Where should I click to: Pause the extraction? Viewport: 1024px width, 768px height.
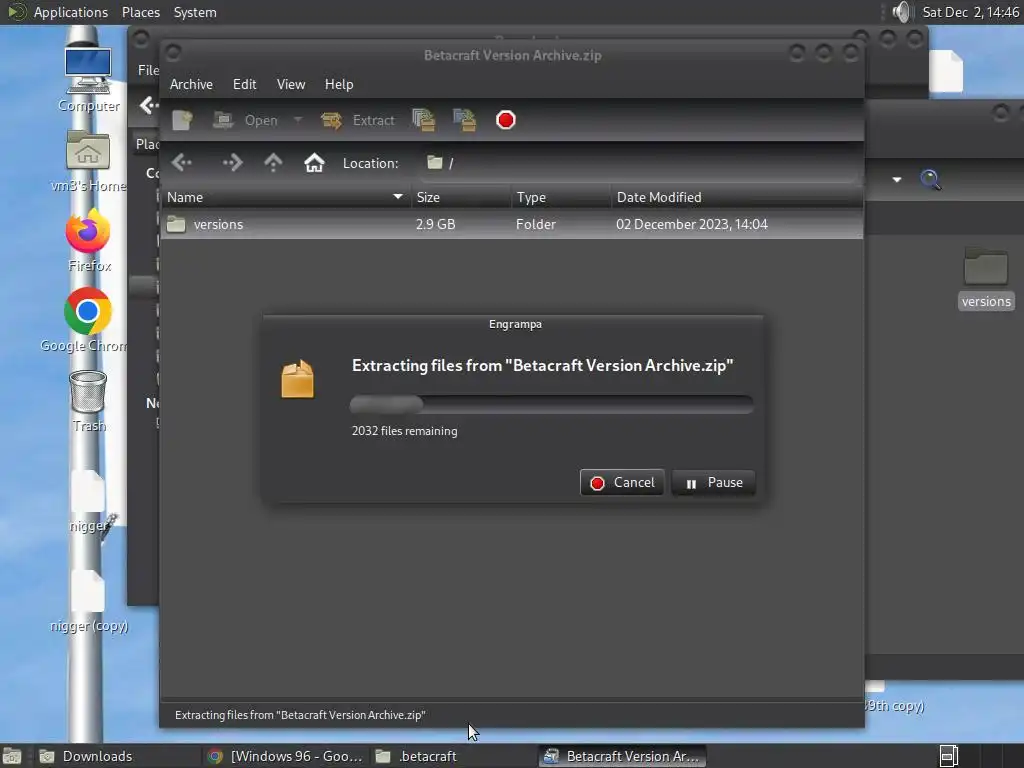point(714,483)
